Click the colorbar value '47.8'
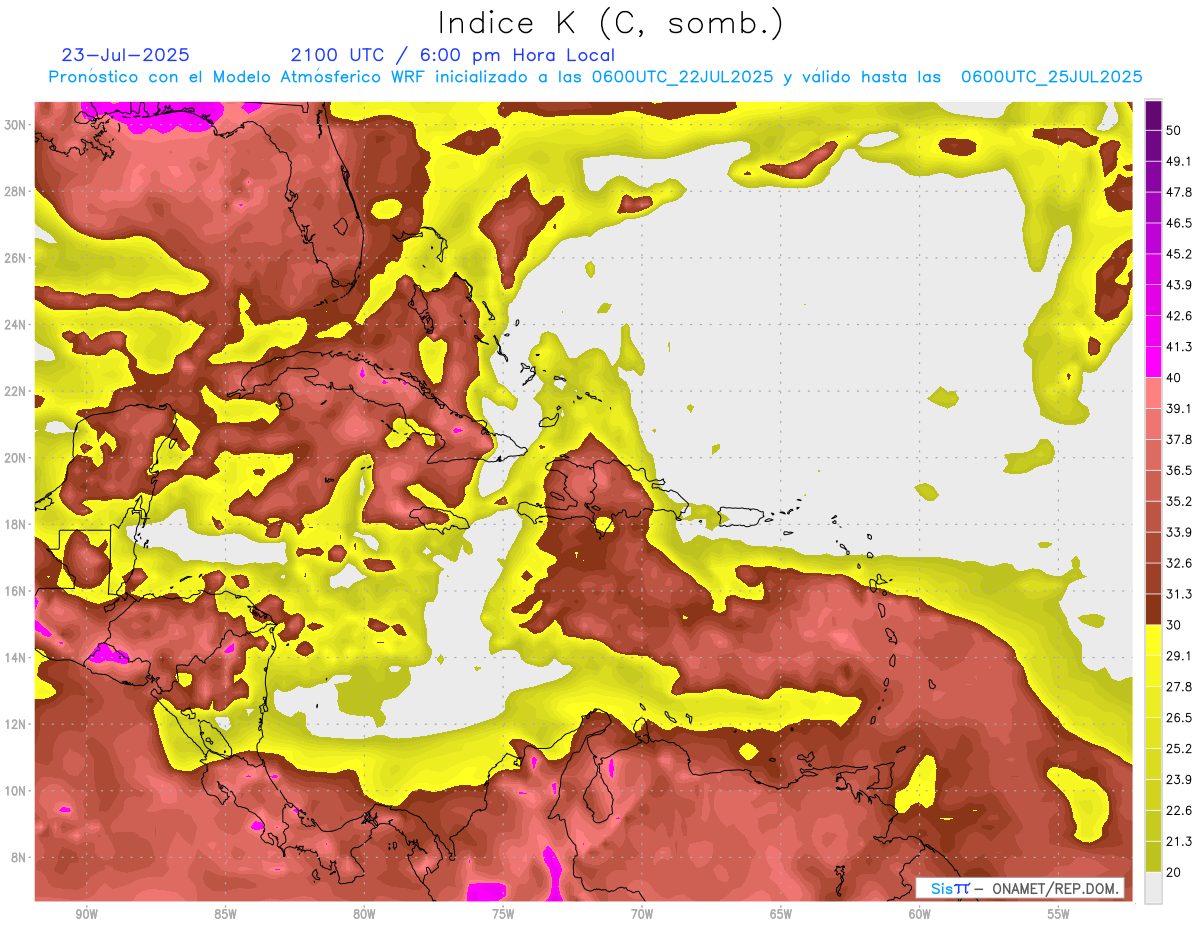Screen dimensions: 1200x927 coord(1179,192)
